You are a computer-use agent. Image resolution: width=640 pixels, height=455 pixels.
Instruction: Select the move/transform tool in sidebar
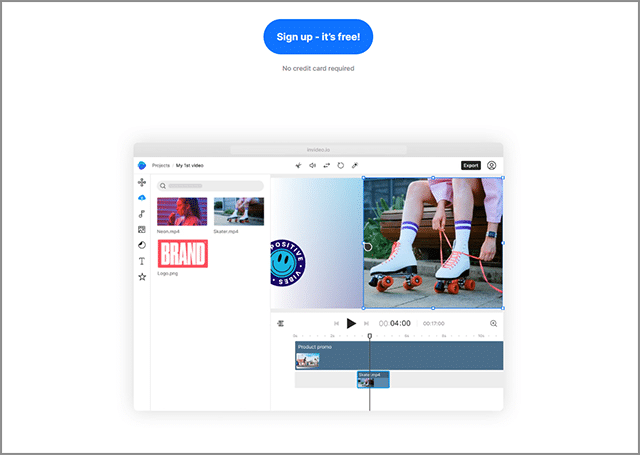pos(142,183)
